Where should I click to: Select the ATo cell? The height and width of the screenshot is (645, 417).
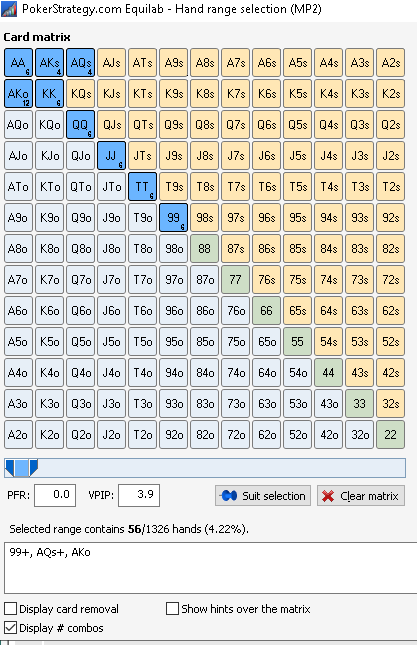pyautogui.click(x=19, y=187)
